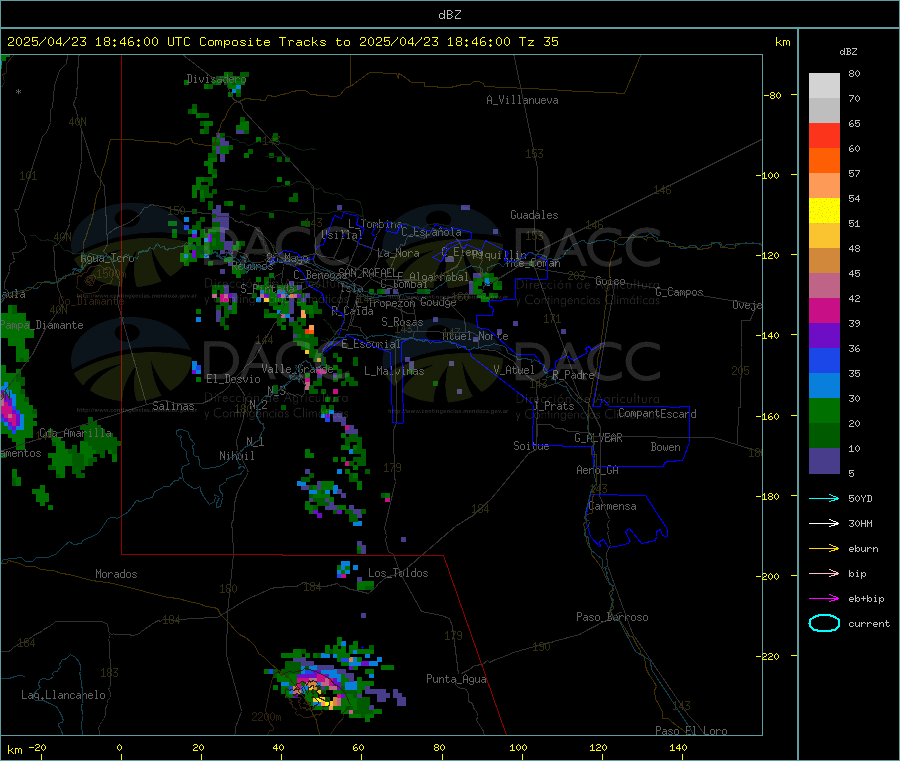Click the 'El_Desvio' map label
The height and width of the screenshot is (761, 900).
pos(233,379)
